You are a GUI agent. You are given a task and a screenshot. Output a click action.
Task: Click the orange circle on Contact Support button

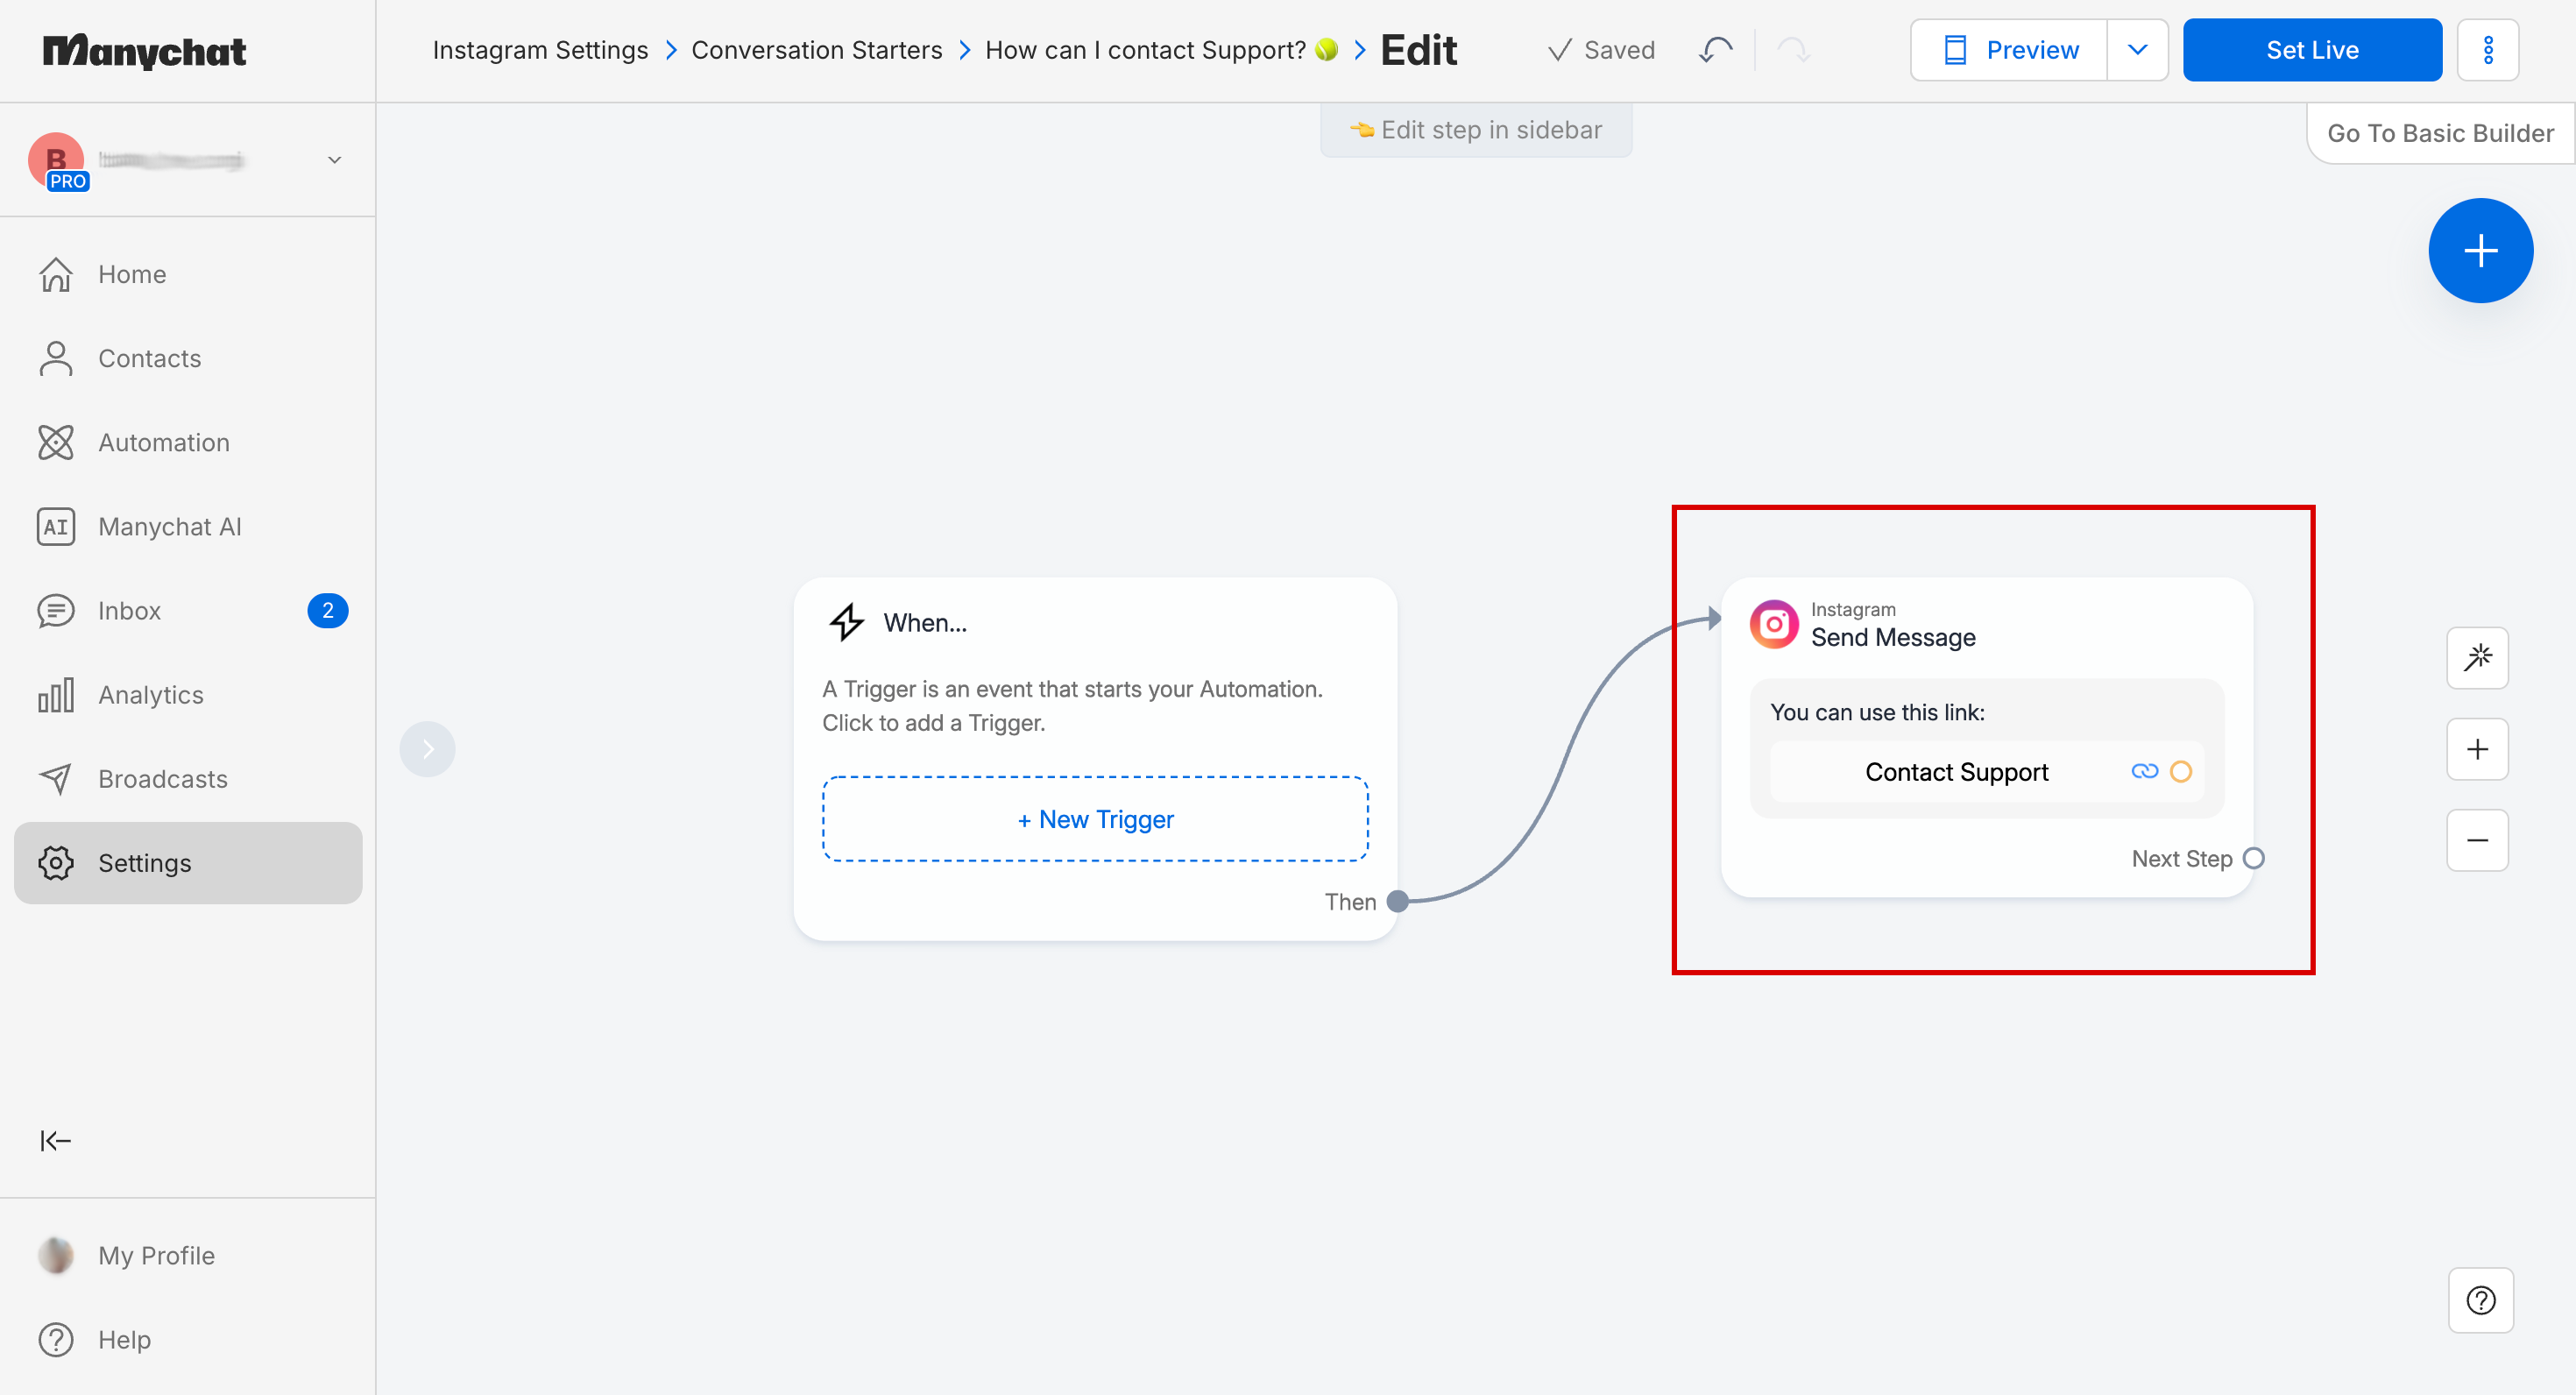pos(2181,771)
